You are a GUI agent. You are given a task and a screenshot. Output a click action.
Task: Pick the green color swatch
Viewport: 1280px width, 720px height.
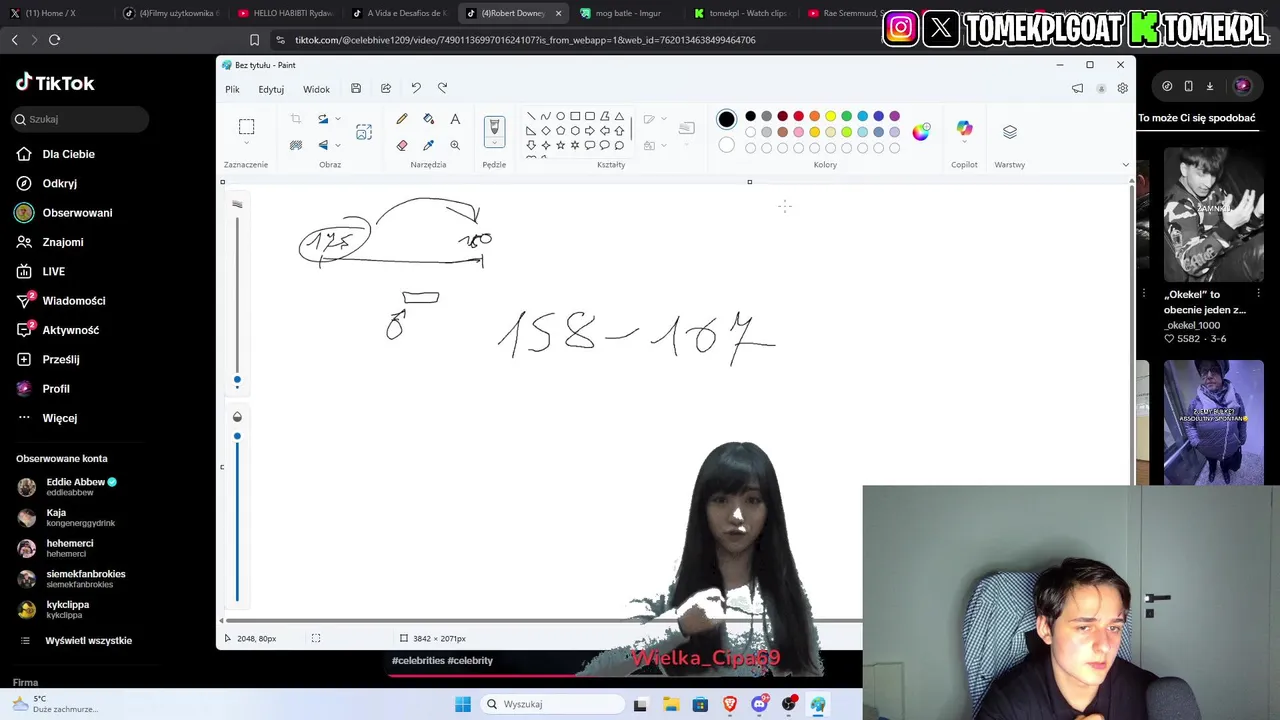point(846,116)
